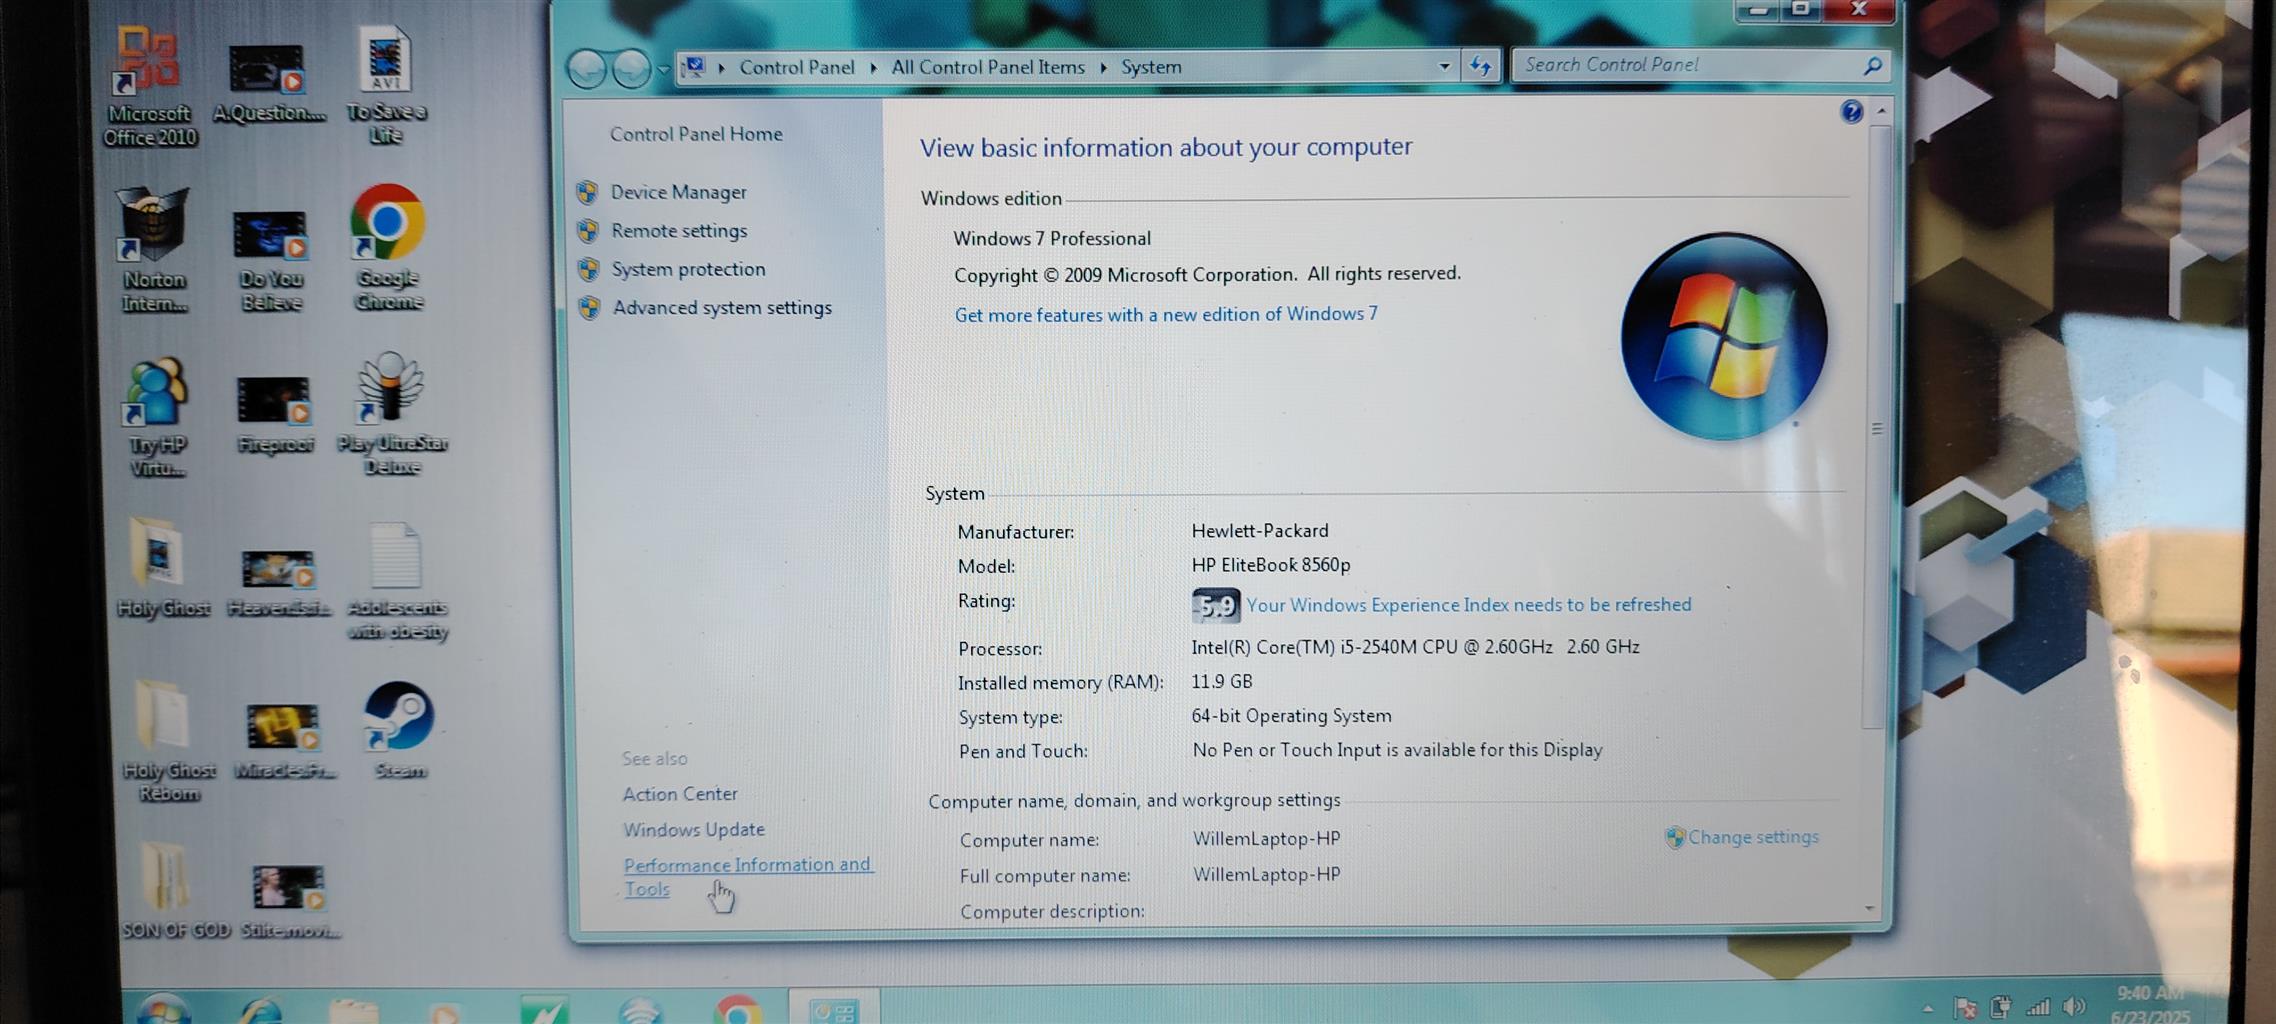The image size is (2276, 1024).
Task: Click the Windows Experience Index refresh link
Action: pyautogui.click(x=1468, y=605)
